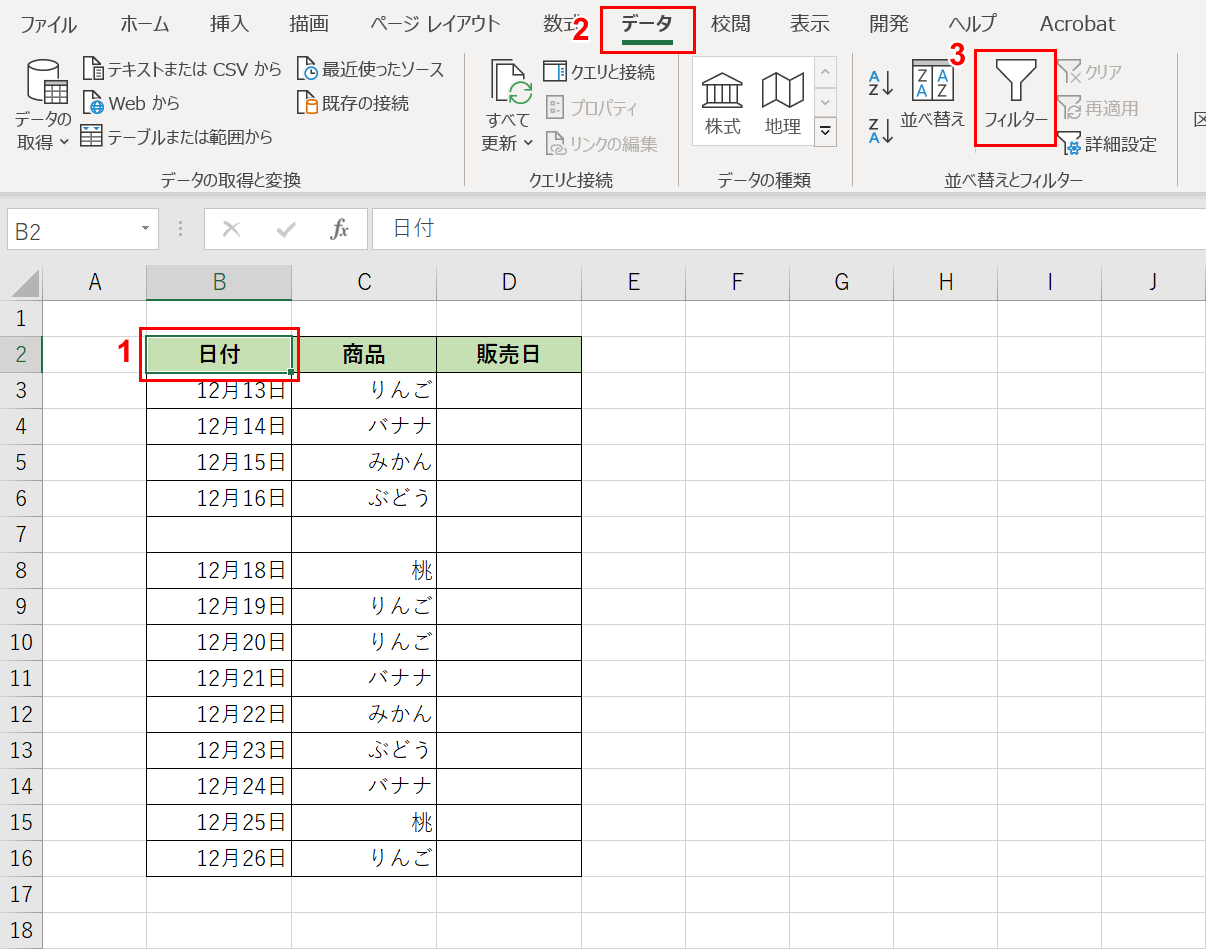This screenshot has height=949, width=1206.
Task: Expand the data types gallery more arrow
Action: click(825, 131)
